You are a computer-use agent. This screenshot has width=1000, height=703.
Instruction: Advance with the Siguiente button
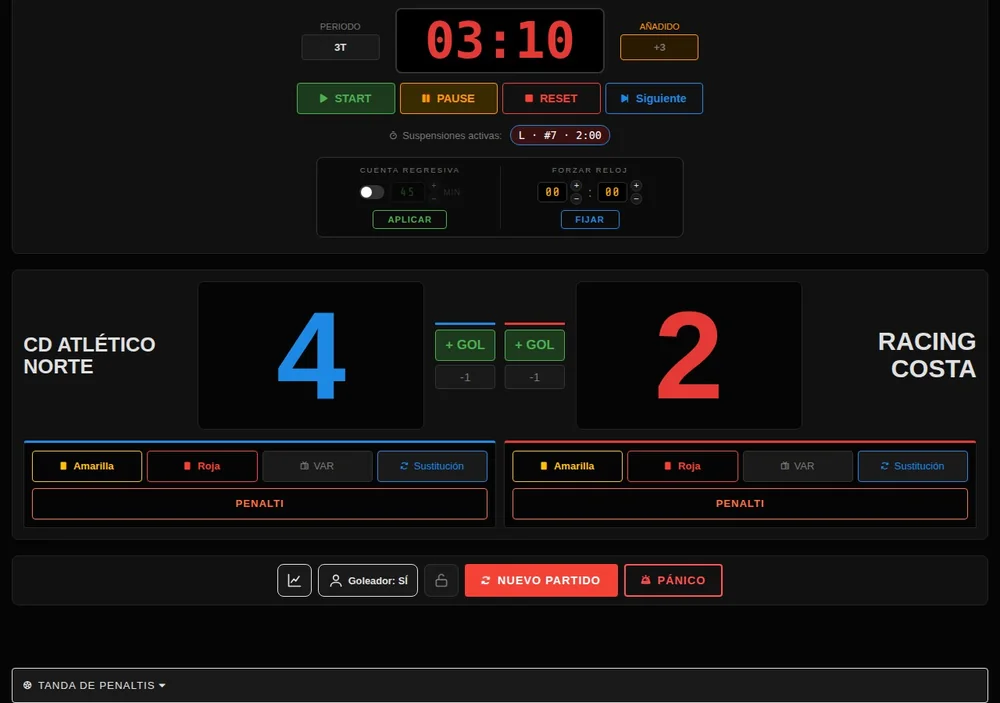click(x=654, y=98)
